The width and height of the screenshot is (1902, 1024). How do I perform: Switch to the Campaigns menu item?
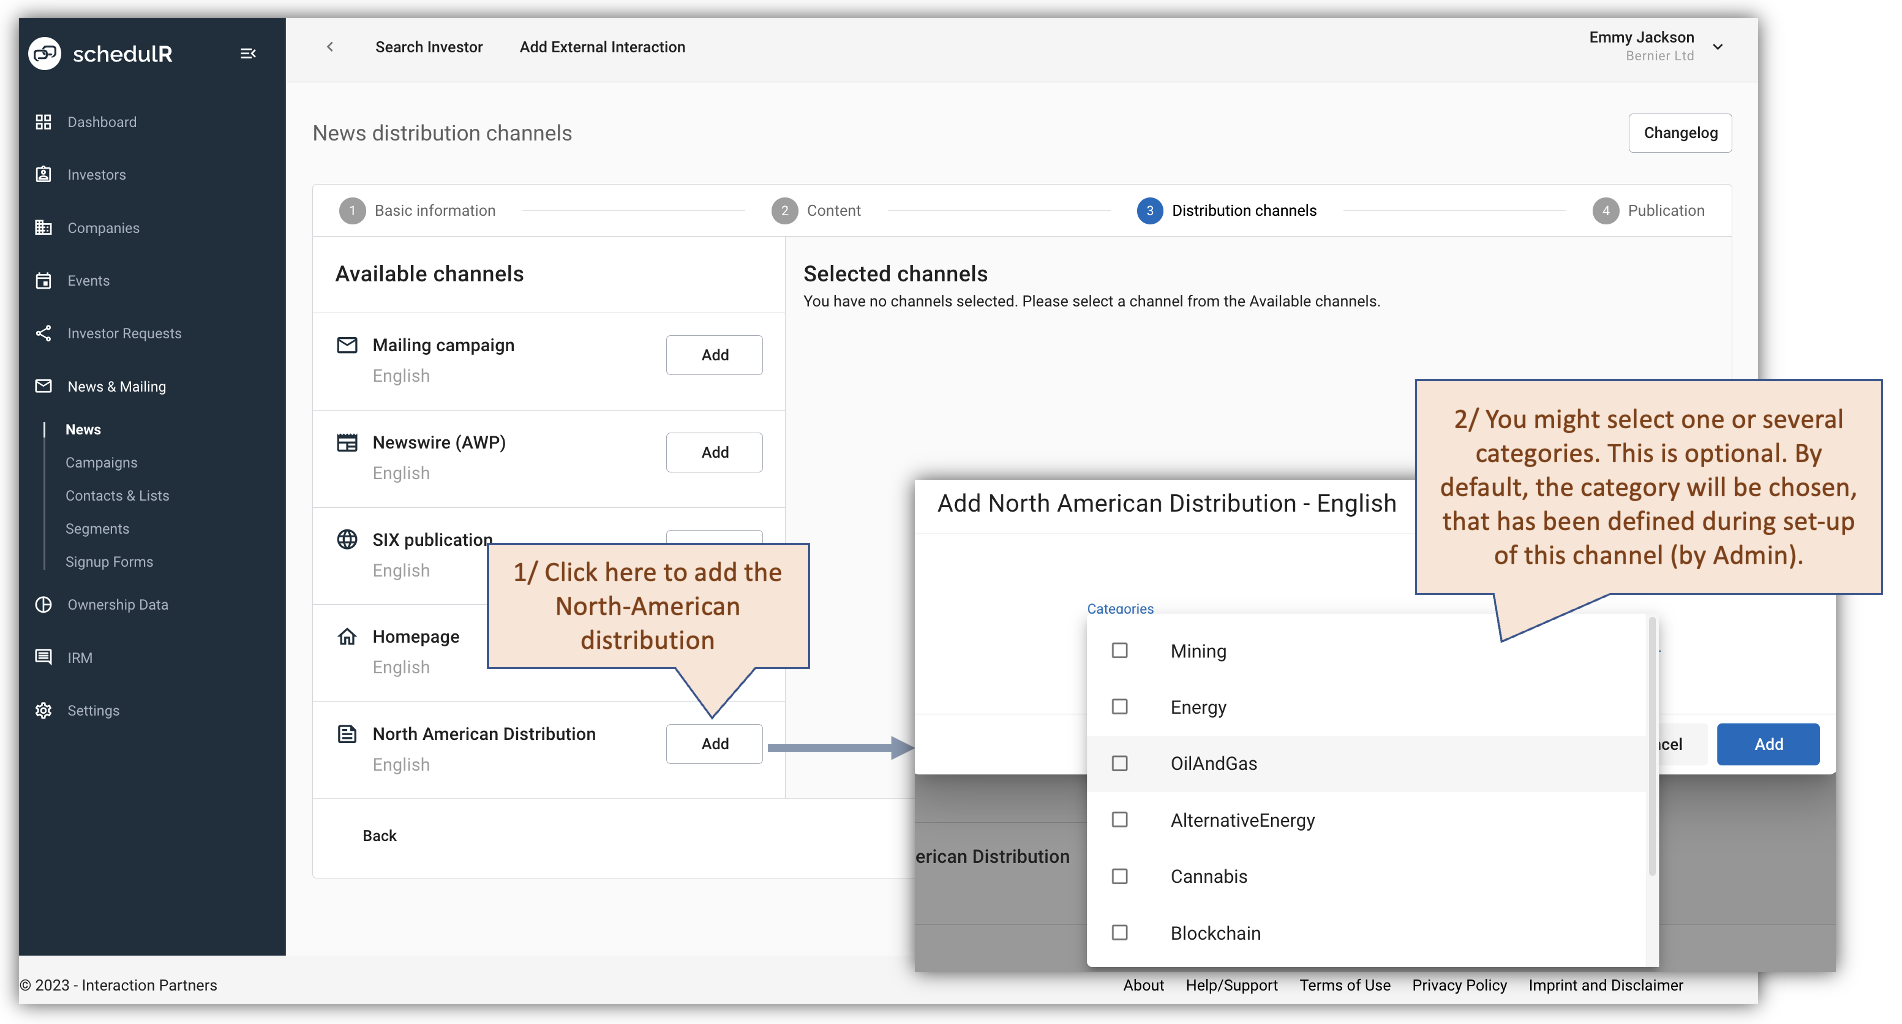point(101,462)
